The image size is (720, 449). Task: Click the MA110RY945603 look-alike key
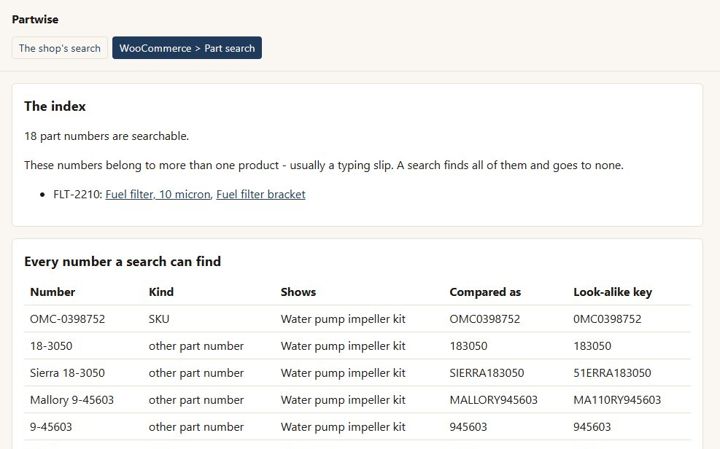(617, 400)
